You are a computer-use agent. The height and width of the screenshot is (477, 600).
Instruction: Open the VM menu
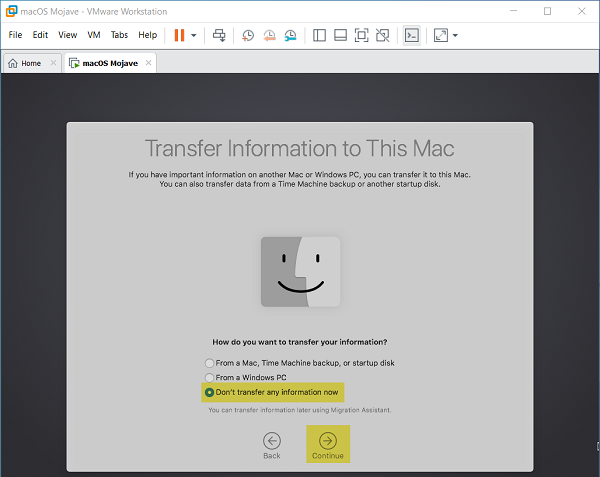(x=94, y=35)
